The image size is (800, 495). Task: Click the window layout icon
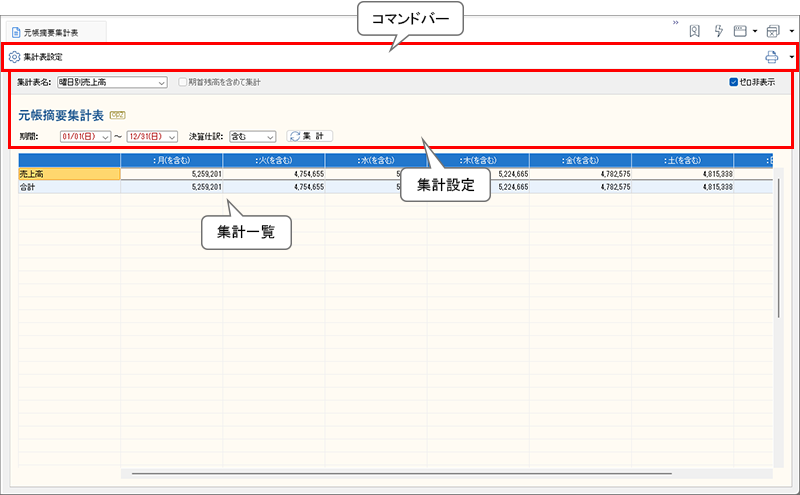[741, 31]
